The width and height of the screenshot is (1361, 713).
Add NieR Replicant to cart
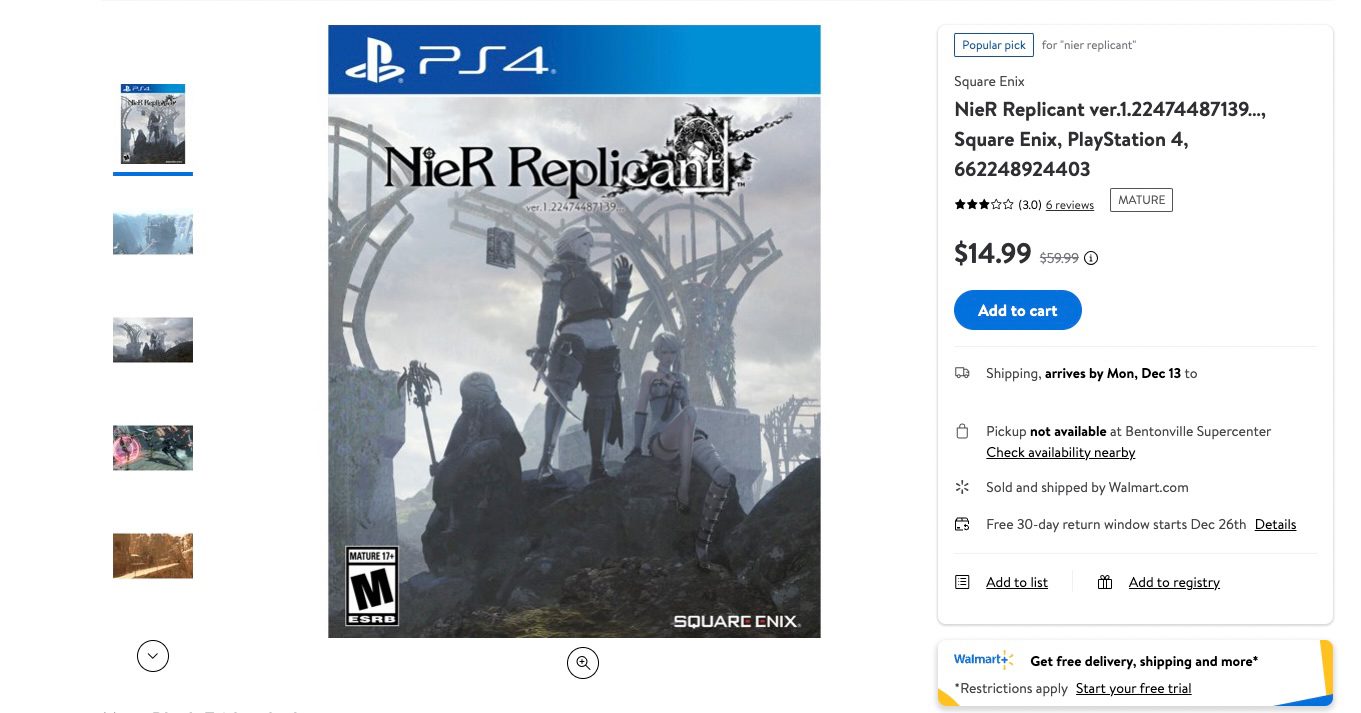pyautogui.click(x=1017, y=310)
